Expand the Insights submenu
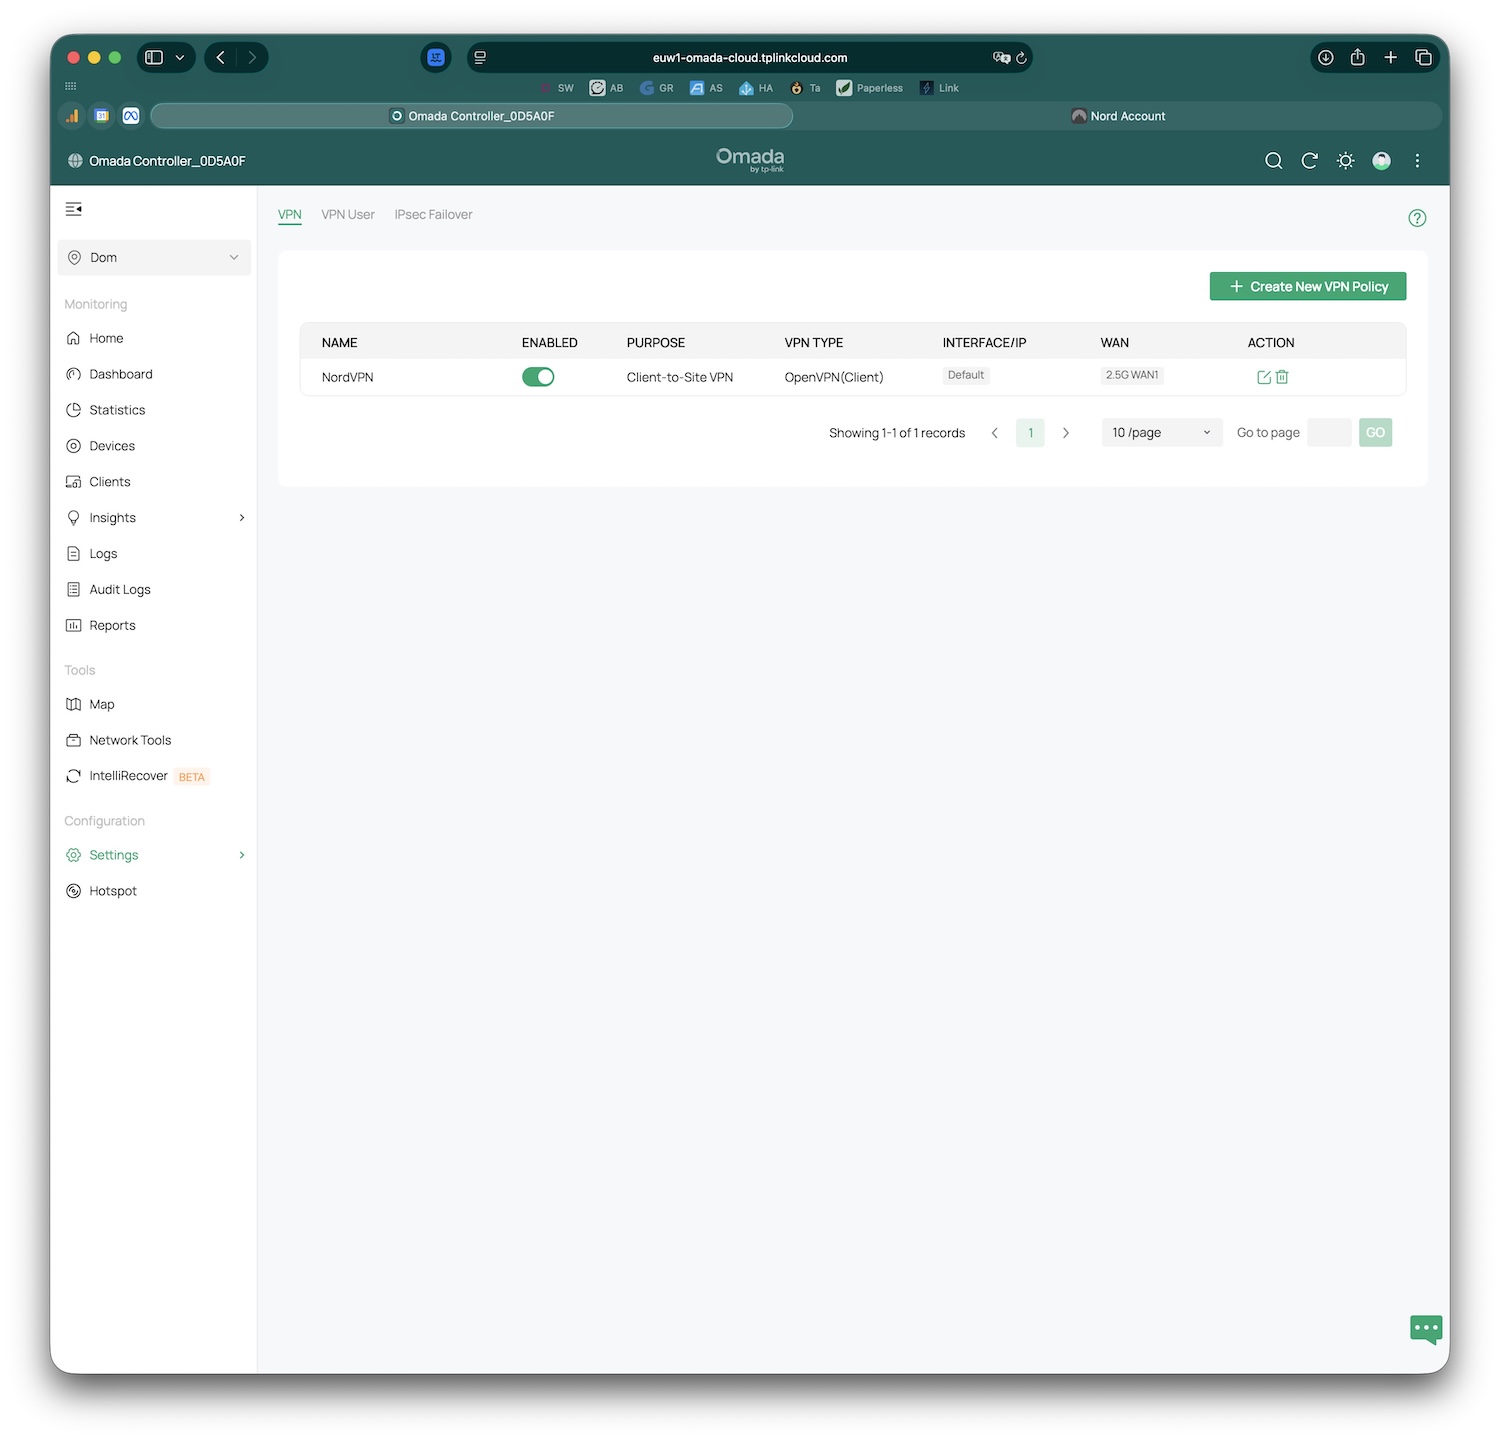The image size is (1500, 1440). [x=241, y=518]
